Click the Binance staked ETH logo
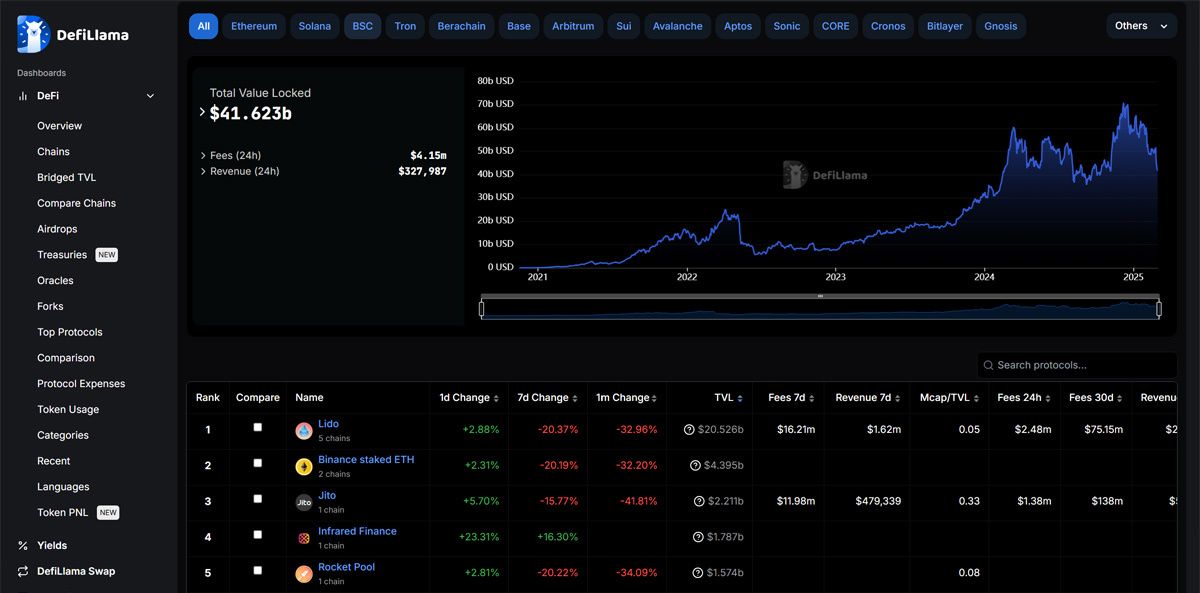This screenshot has height=593, width=1200. coord(304,467)
